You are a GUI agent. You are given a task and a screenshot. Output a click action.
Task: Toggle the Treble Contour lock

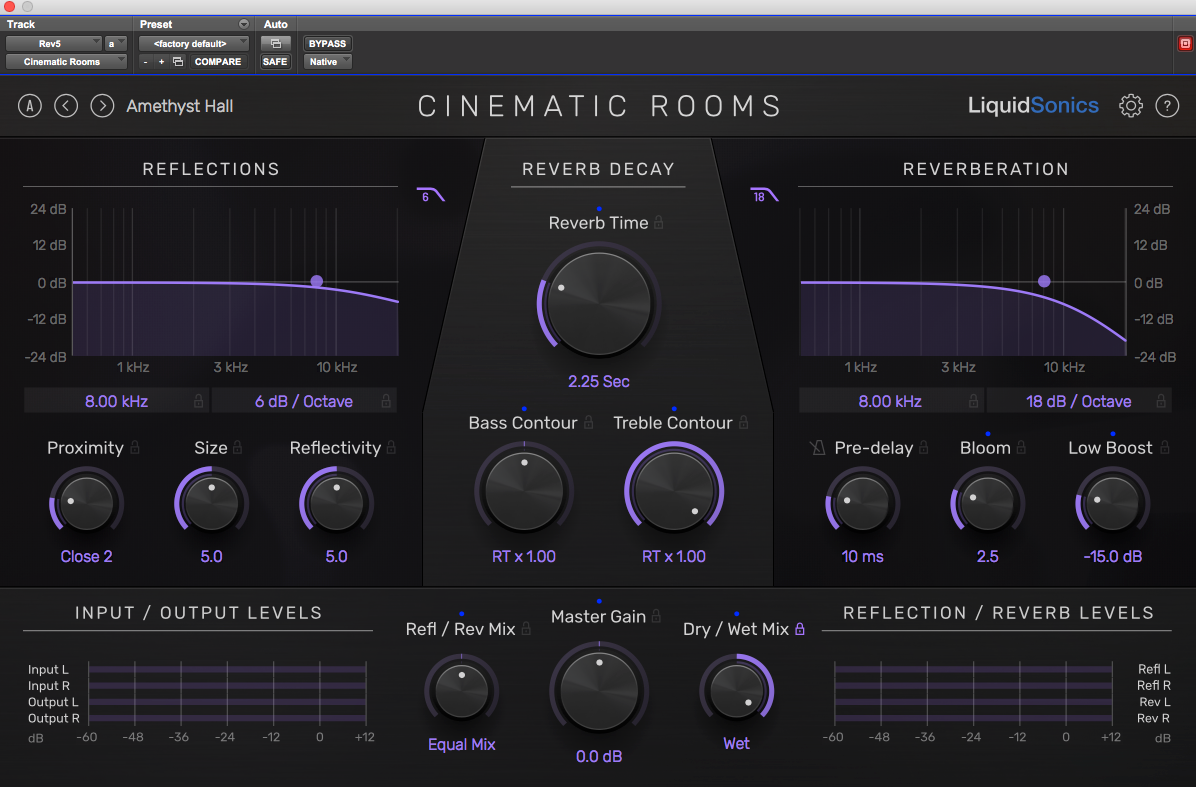coord(743,422)
